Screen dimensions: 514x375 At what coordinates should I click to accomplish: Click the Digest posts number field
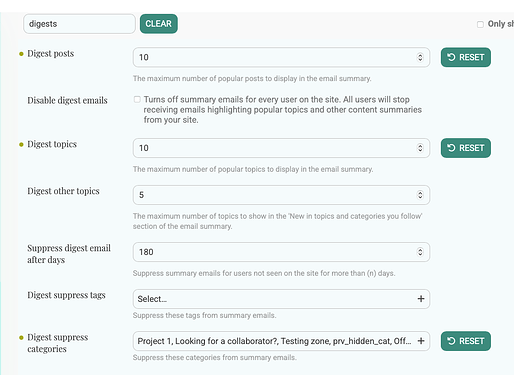[x=281, y=57]
